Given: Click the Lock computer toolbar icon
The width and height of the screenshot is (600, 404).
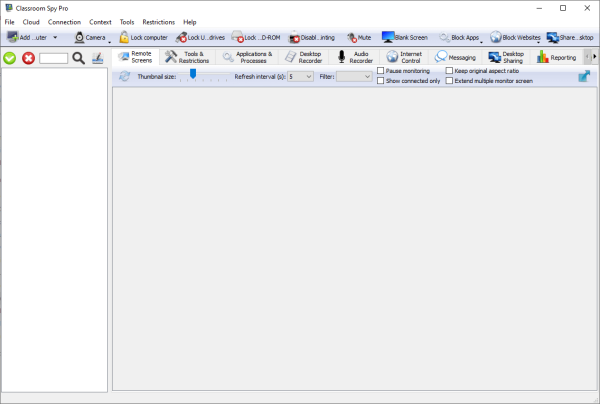Looking at the screenshot, I should [x=124, y=37].
